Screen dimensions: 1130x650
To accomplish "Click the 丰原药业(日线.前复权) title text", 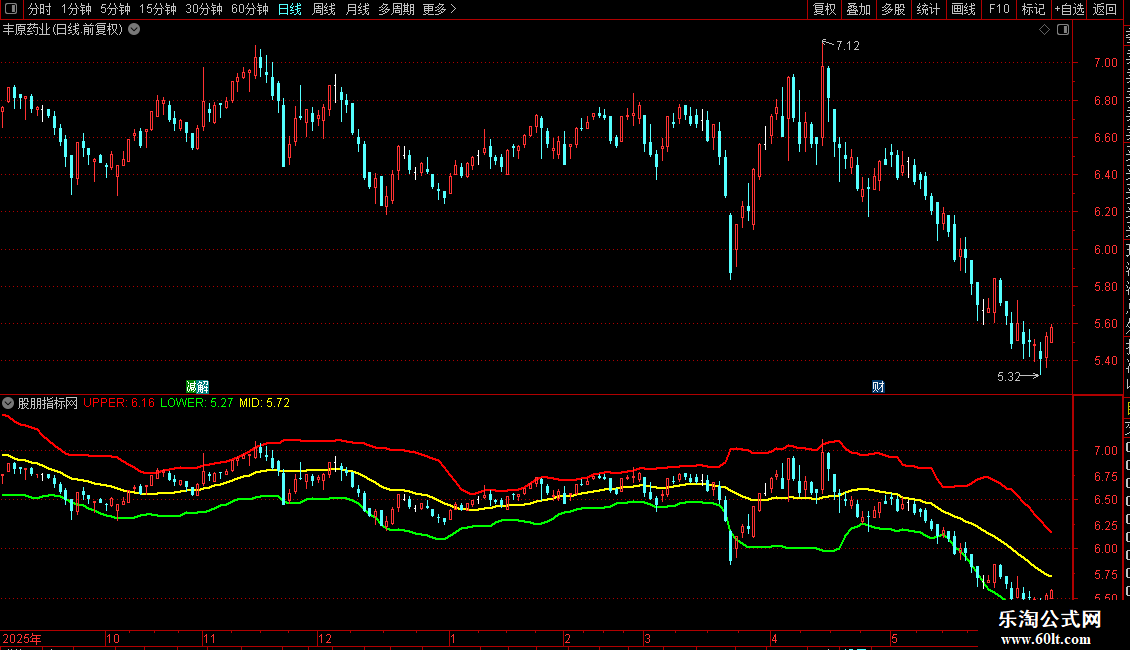I will pos(63,30).
